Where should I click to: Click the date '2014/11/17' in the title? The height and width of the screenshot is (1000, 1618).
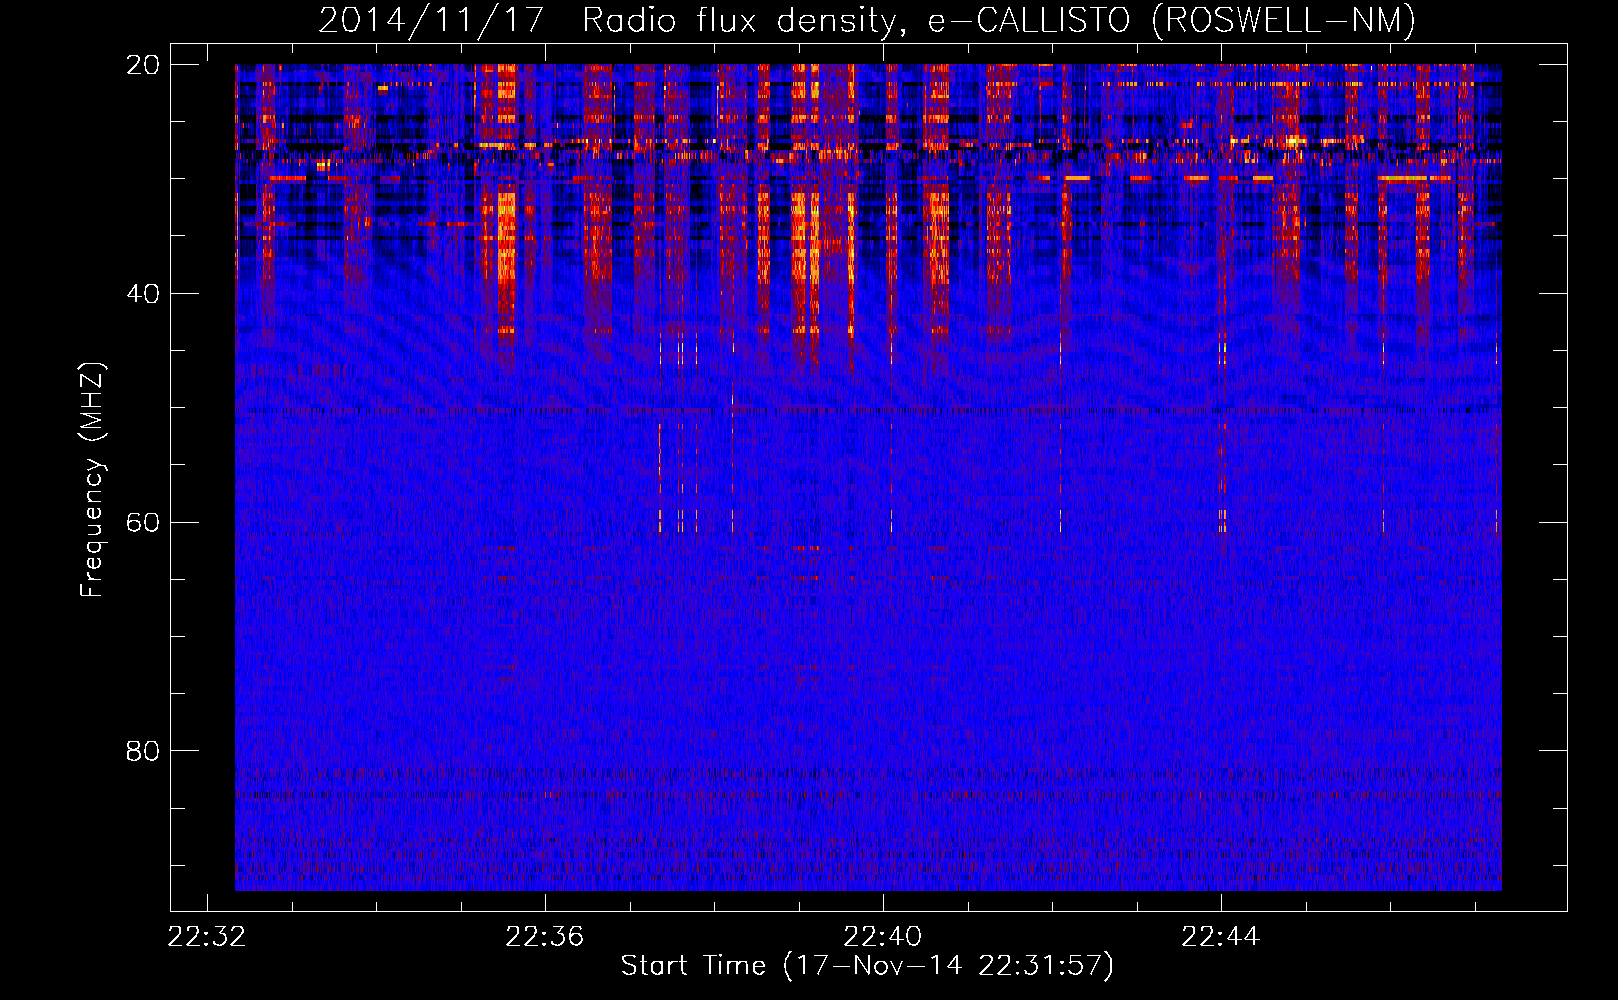tap(431, 20)
